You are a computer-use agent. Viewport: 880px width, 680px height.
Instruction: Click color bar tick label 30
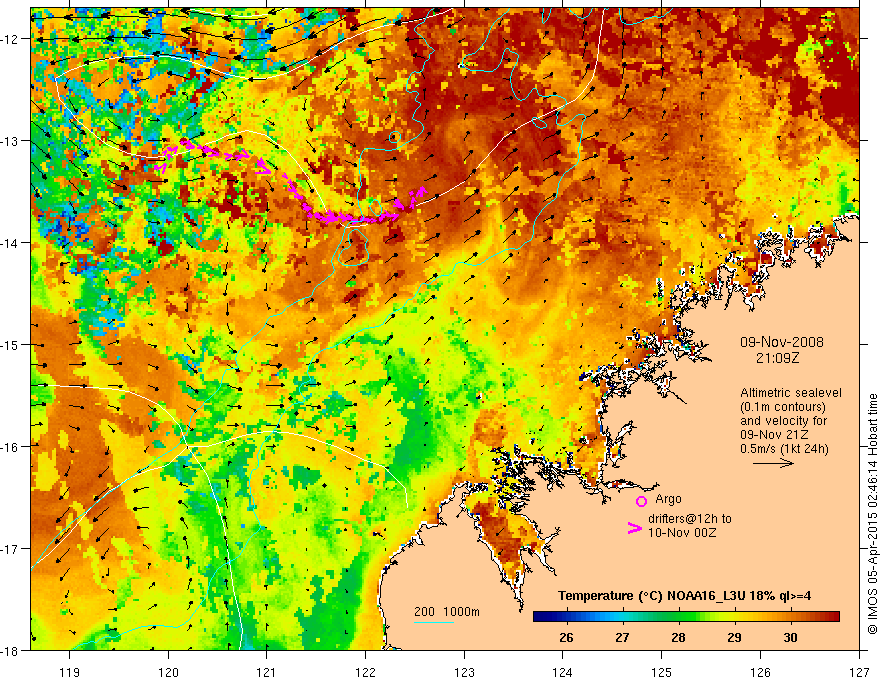coord(790,637)
